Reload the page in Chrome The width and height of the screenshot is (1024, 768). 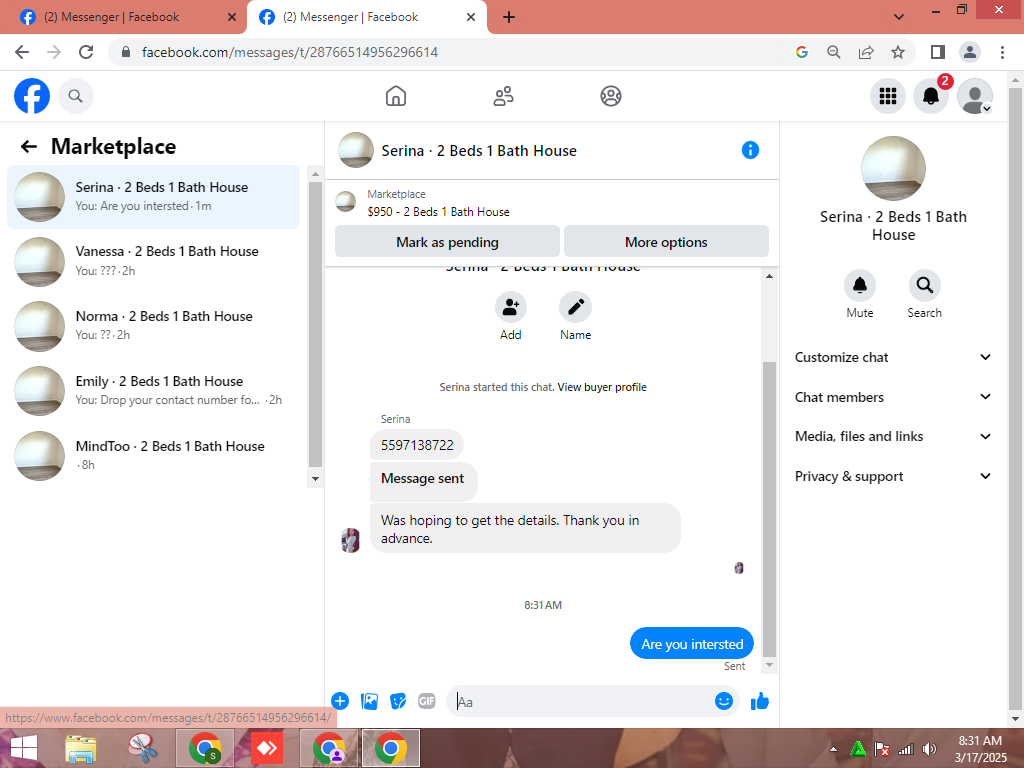coord(86,52)
